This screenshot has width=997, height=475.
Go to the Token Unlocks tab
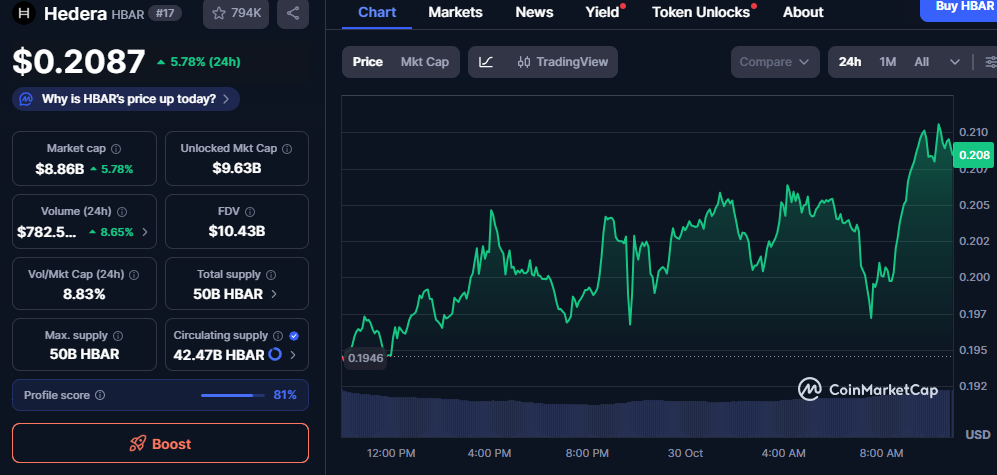[700, 12]
